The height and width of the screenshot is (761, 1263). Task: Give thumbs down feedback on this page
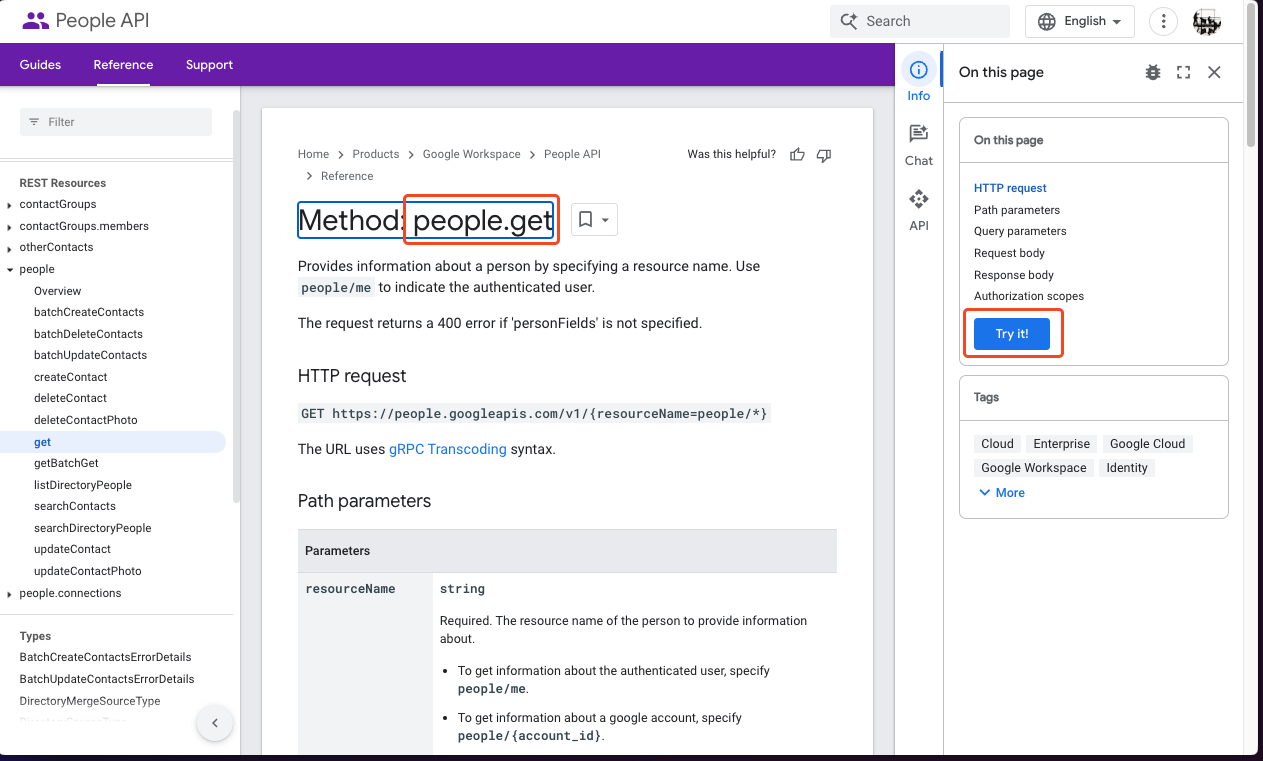point(823,154)
